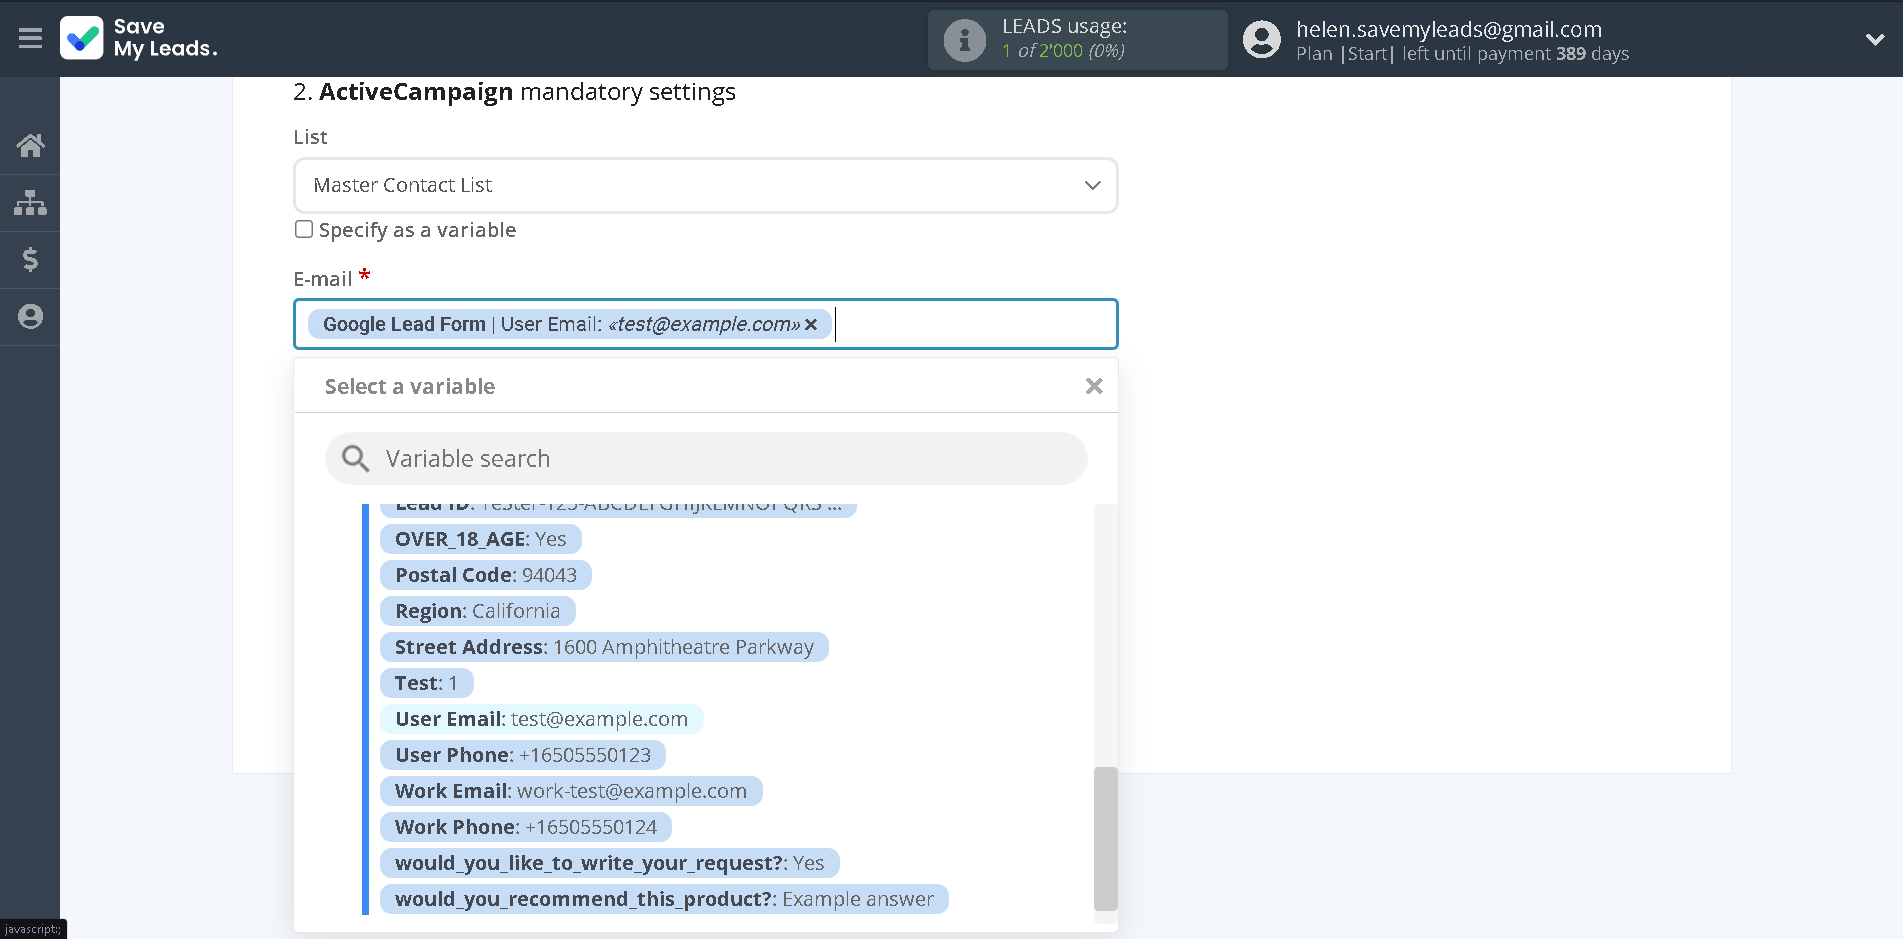Click the helen.savemyleads@gmail.com account text
This screenshot has width=1903, height=939.
pos(1448,29)
